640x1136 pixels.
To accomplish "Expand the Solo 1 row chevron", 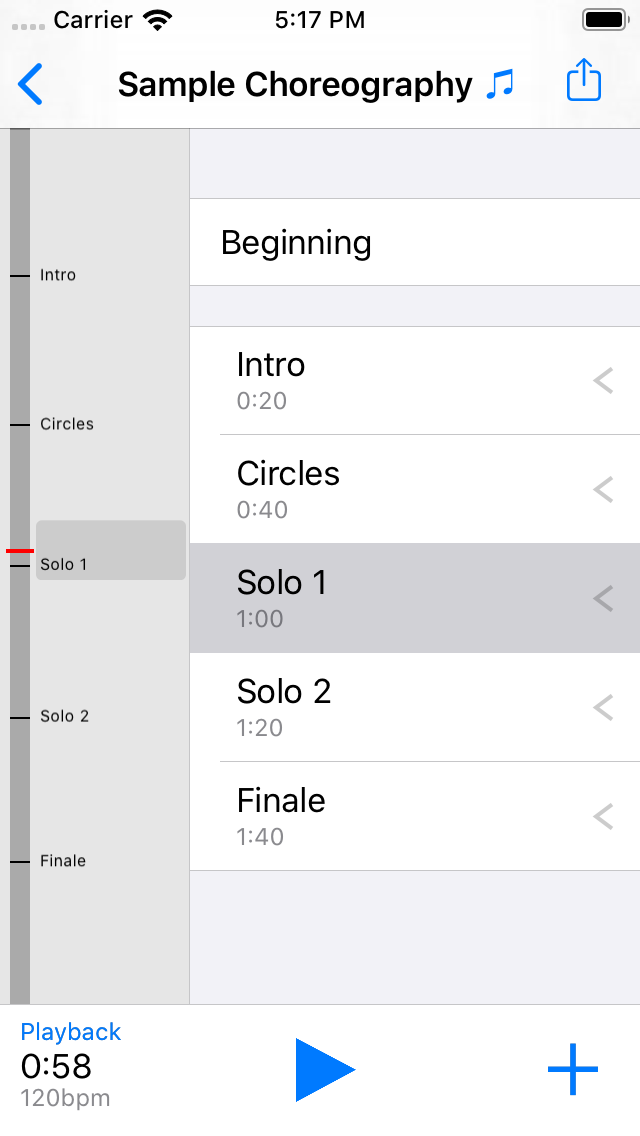I will point(603,599).
